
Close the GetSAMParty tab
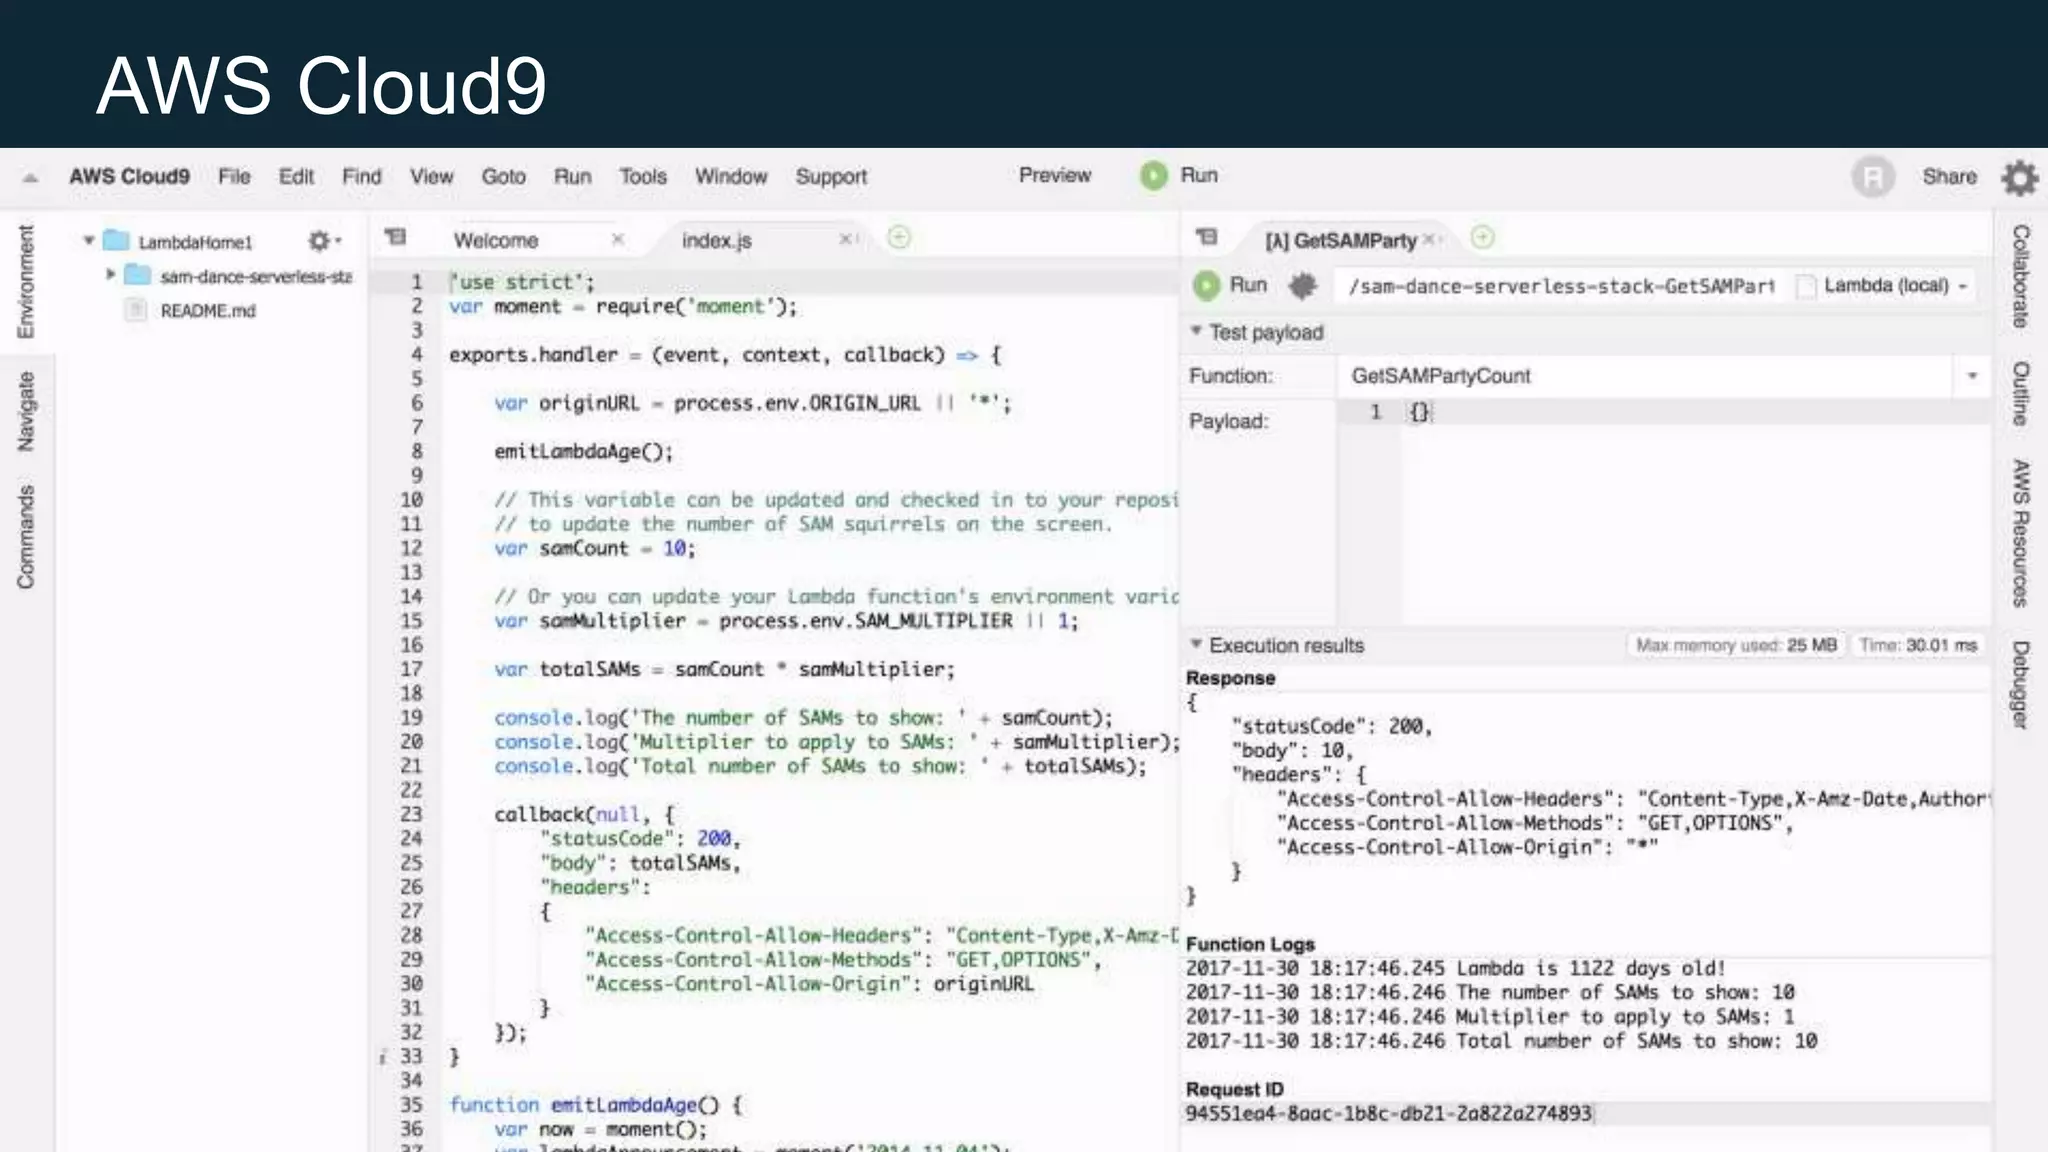(1428, 239)
